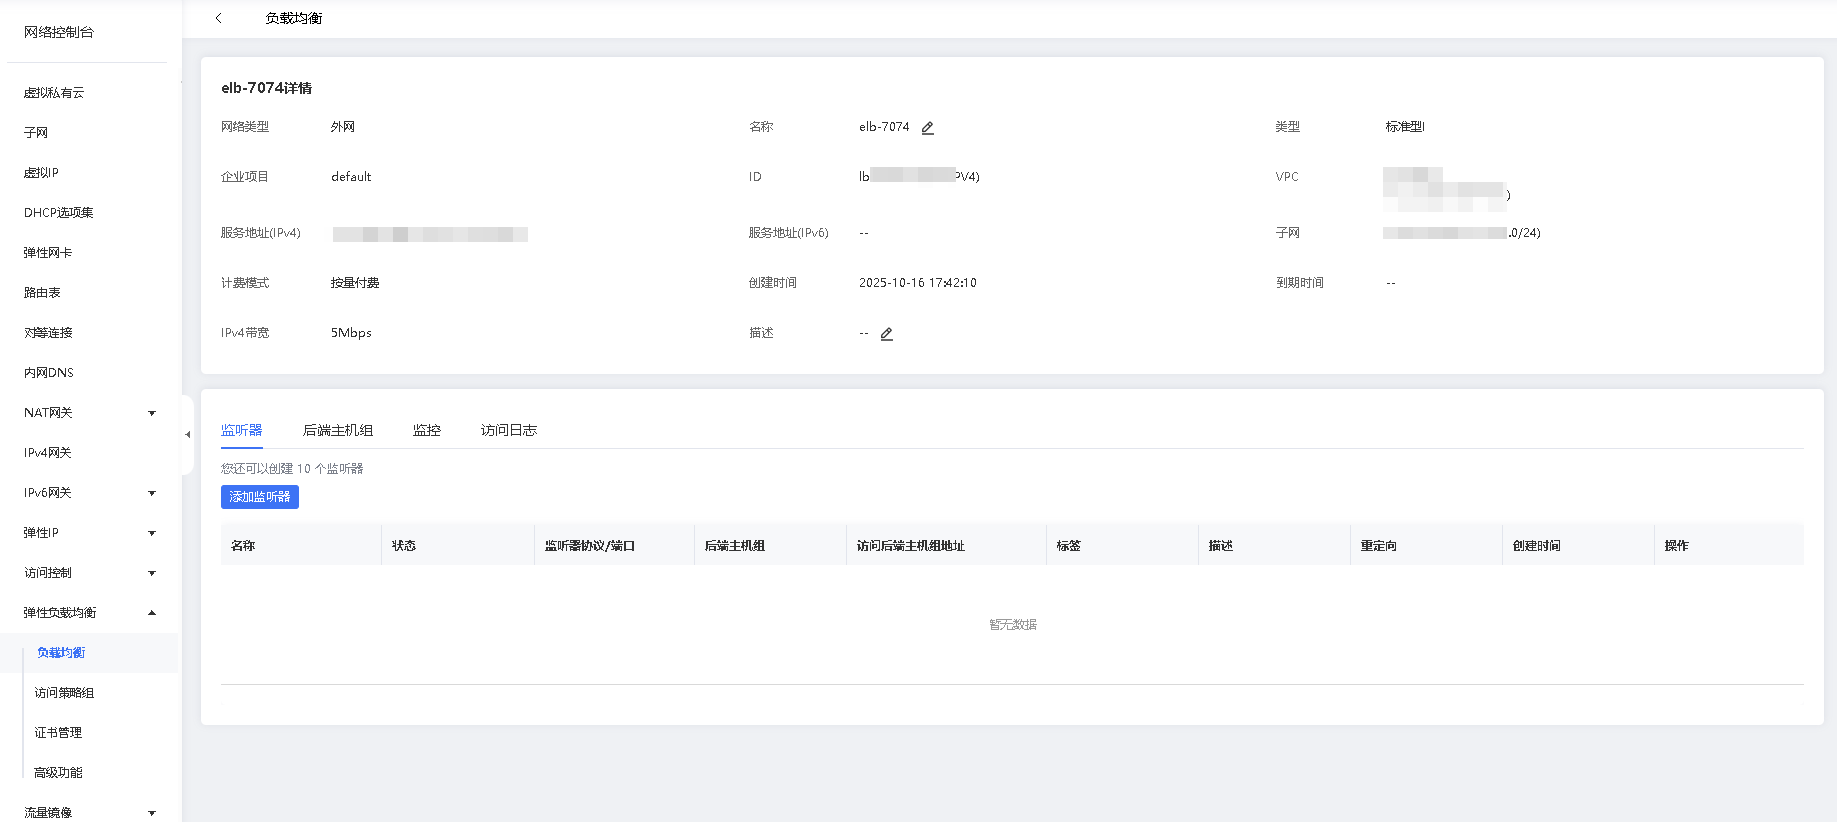Collapse the sidebar using the handle arrow
Viewport: 1837px width, 822px height.
[187, 435]
